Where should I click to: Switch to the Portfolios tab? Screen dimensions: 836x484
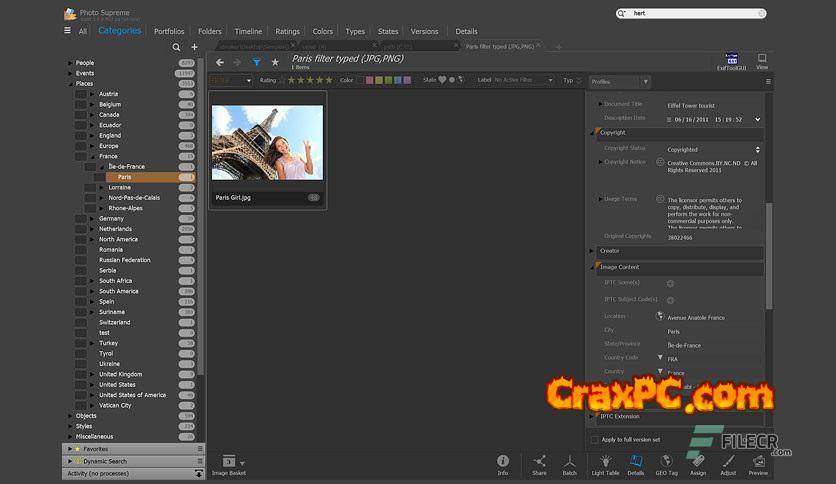169,31
